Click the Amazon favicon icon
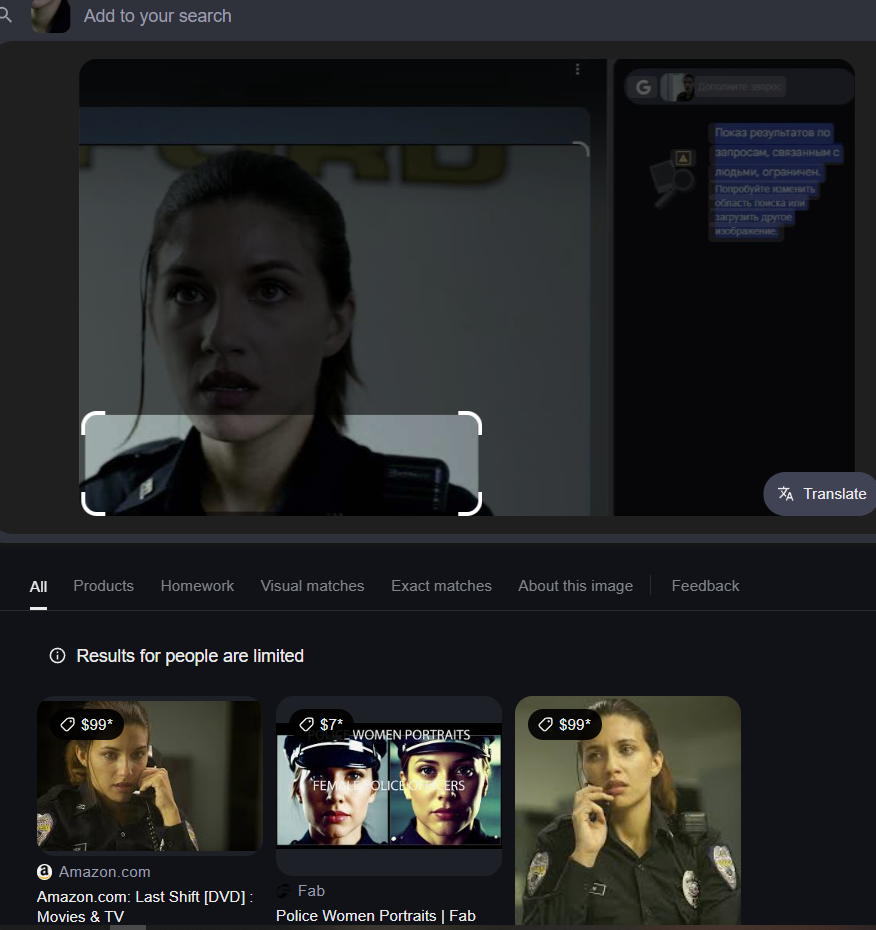This screenshot has height=930, width=876. (44, 872)
